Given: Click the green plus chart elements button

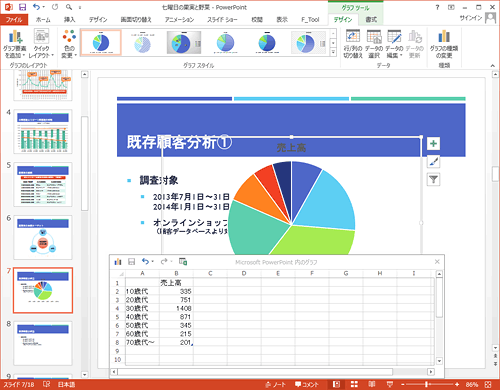Looking at the screenshot, I should [x=433, y=144].
